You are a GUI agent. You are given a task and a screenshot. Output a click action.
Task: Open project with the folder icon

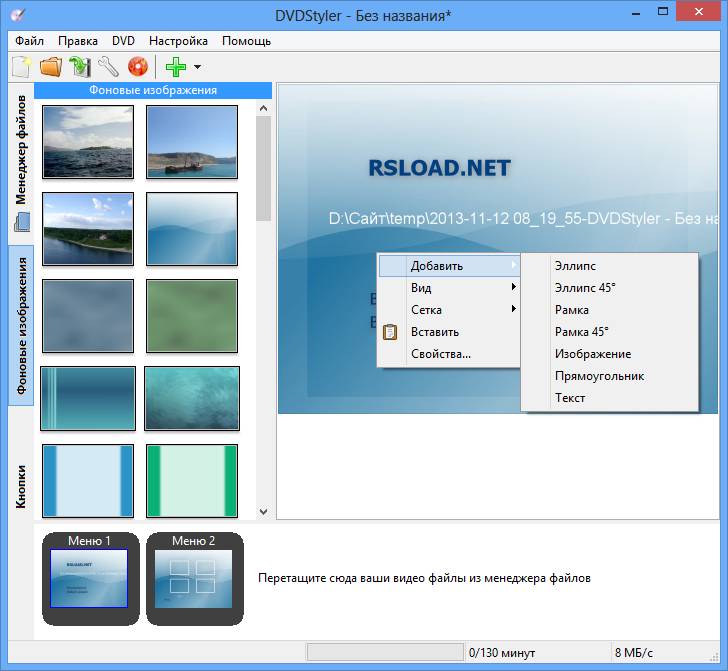click(x=51, y=67)
